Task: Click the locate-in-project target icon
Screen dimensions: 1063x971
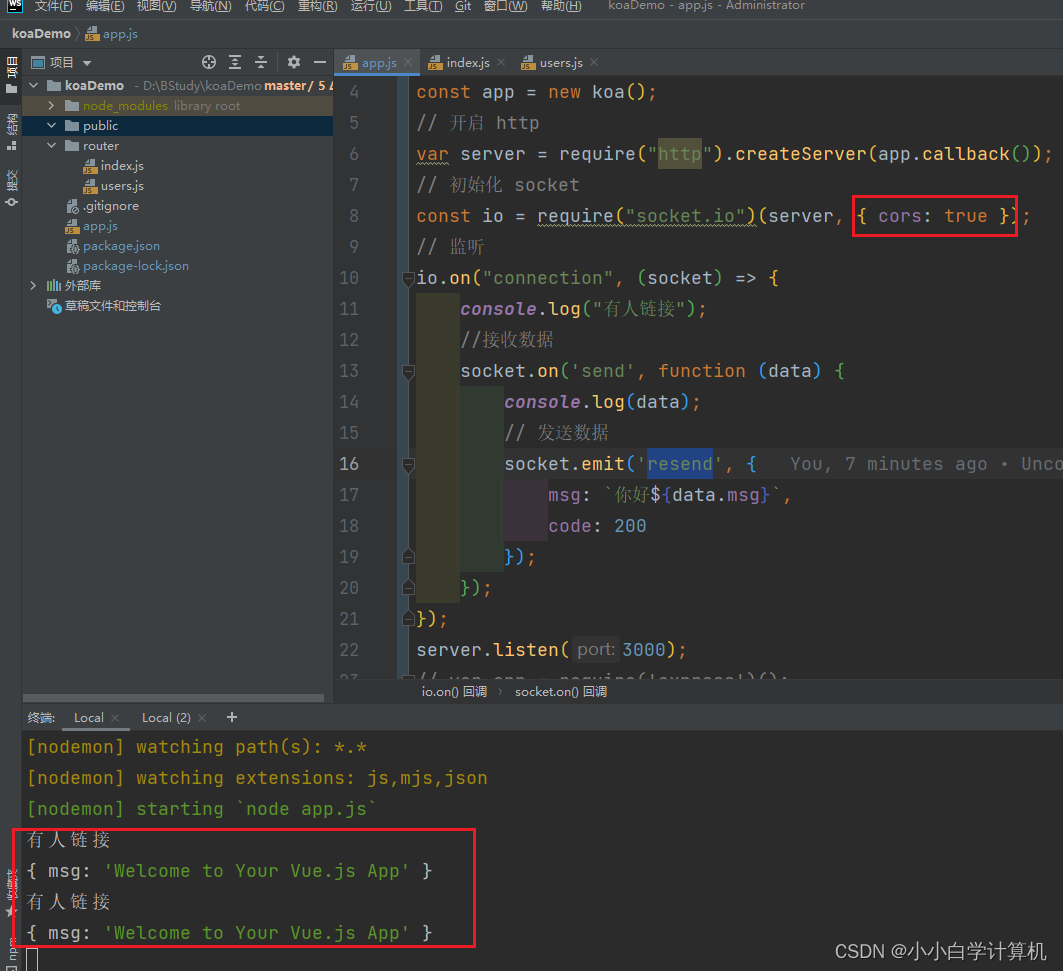Action: (209, 62)
